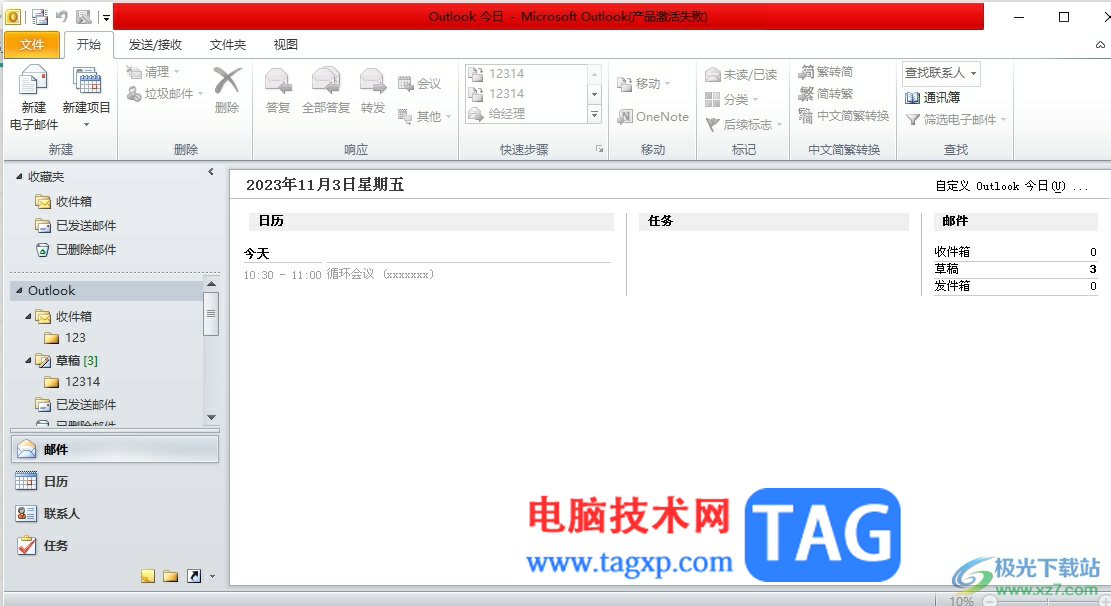Open the New Items menu
Image resolution: width=1111 pixels, height=606 pixels.
click(x=86, y=98)
